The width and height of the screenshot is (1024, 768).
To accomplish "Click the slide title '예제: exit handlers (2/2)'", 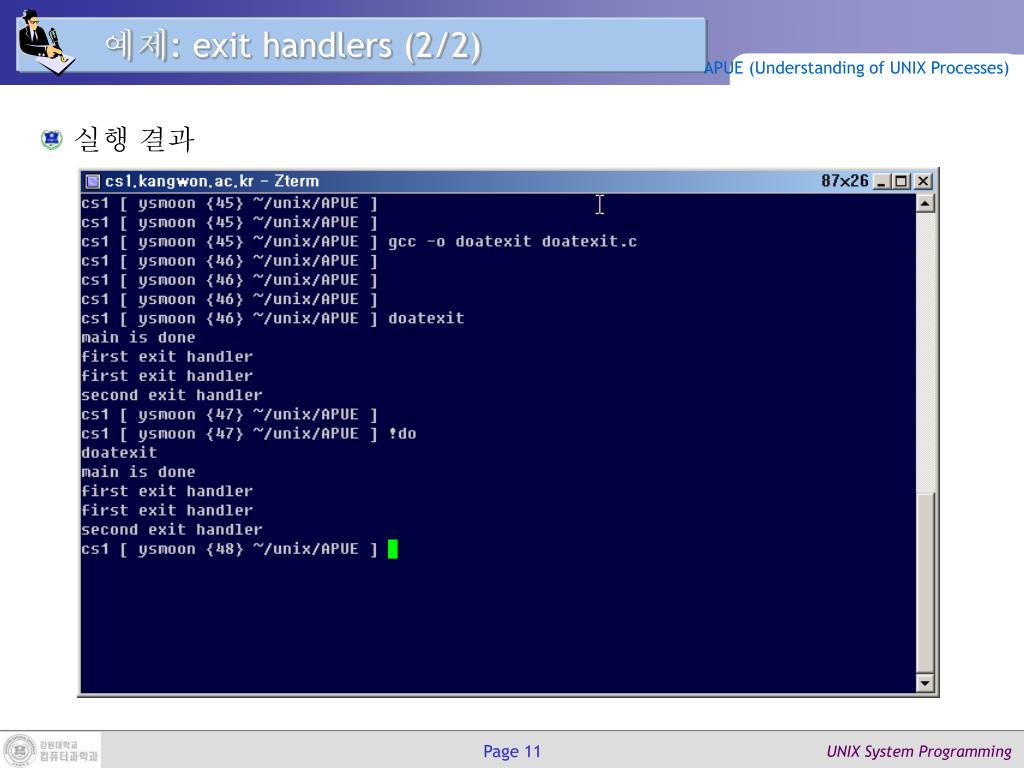I will click(293, 46).
